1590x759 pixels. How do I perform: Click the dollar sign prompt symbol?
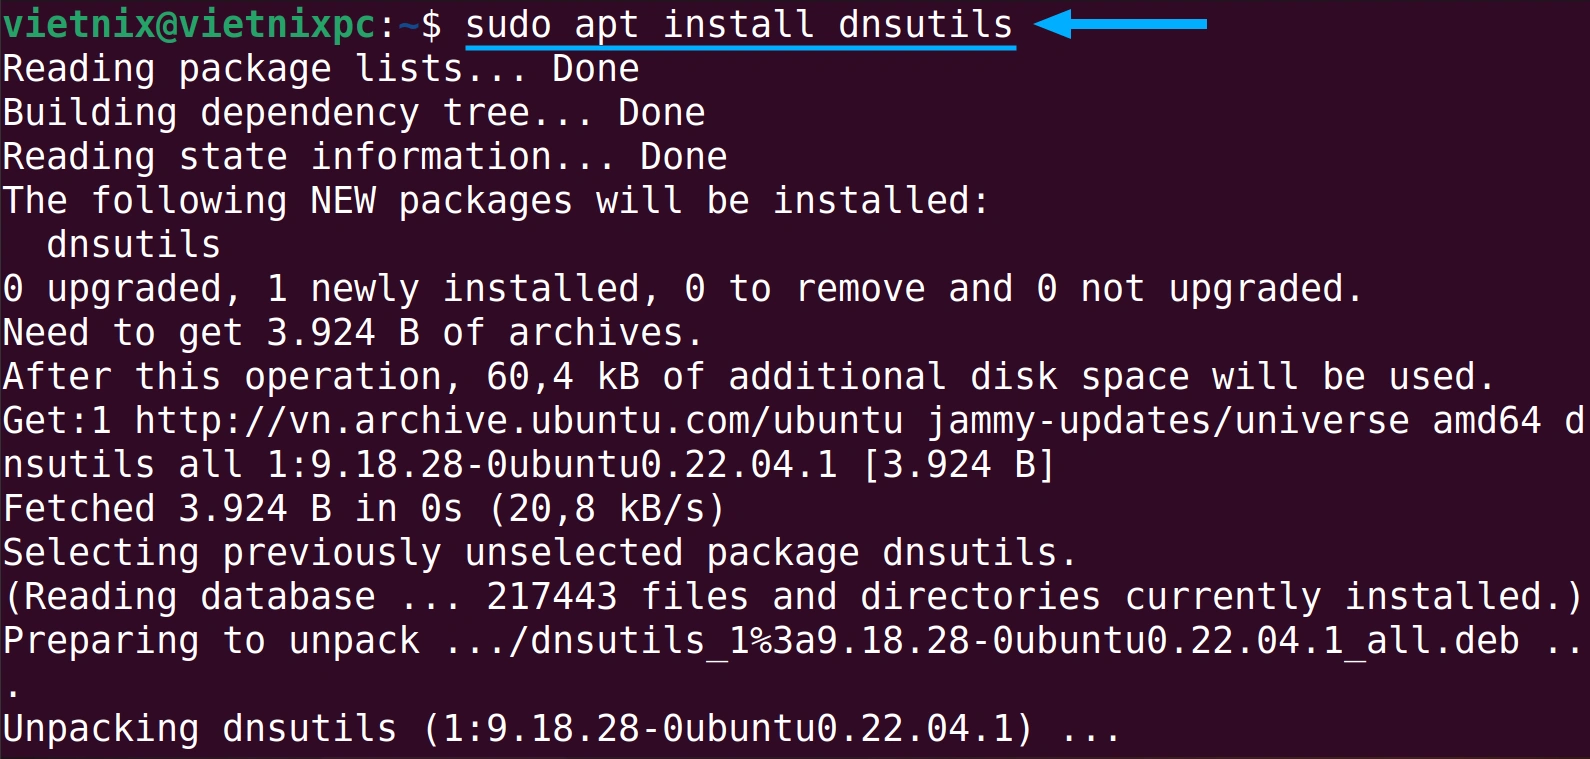click(x=431, y=24)
